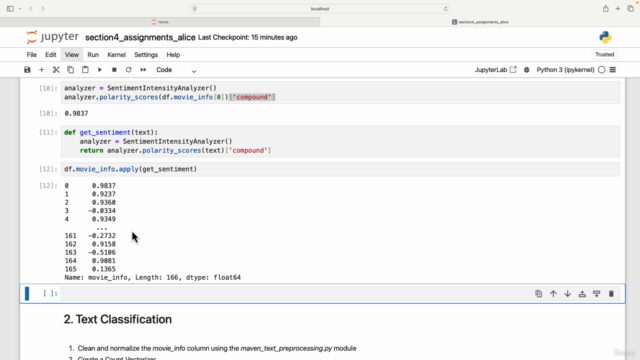Open the Edit menu
This screenshot has height=360, width=640.
pos(51,55)
